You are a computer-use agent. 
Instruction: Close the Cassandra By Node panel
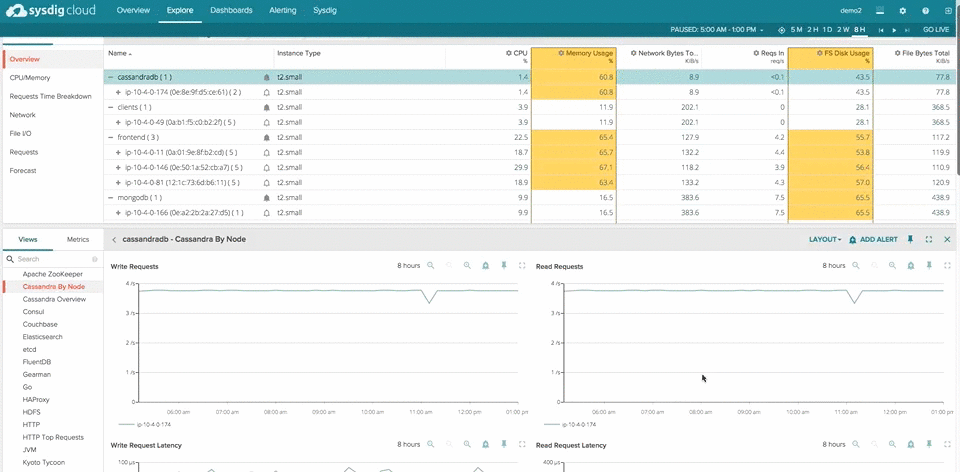[947, 239]
